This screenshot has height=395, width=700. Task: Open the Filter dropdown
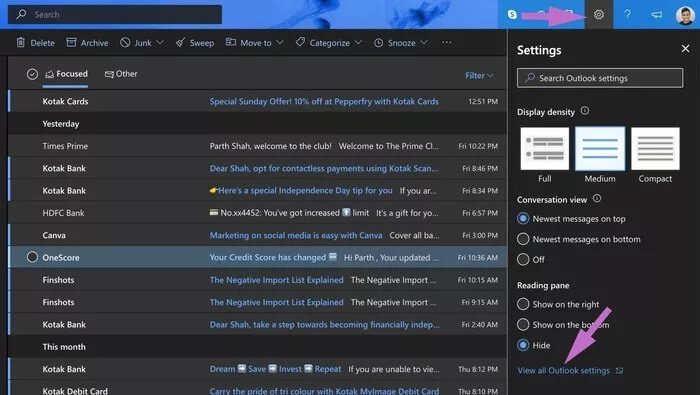click(479, 75)
